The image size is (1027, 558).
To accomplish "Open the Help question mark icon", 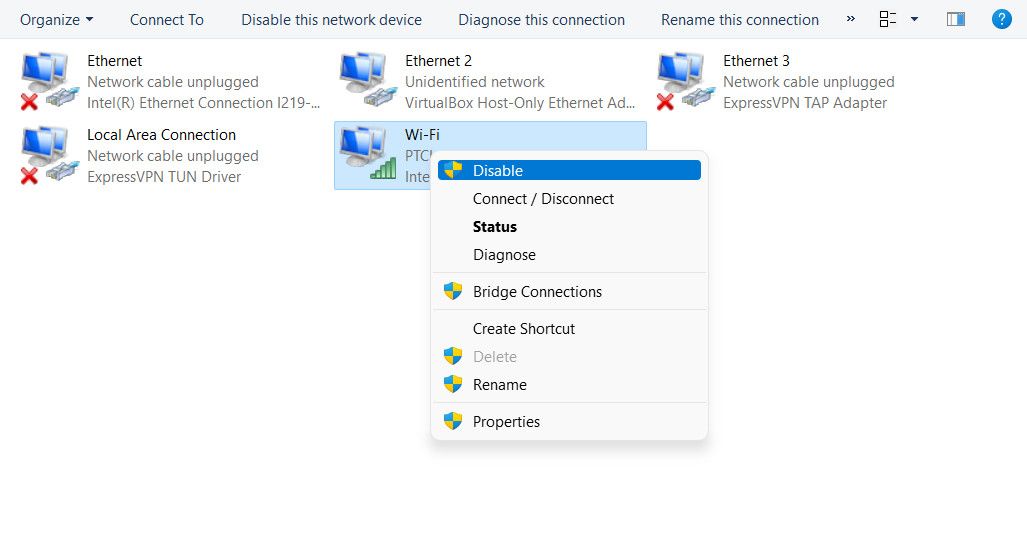I will (x=1000, y=19).
